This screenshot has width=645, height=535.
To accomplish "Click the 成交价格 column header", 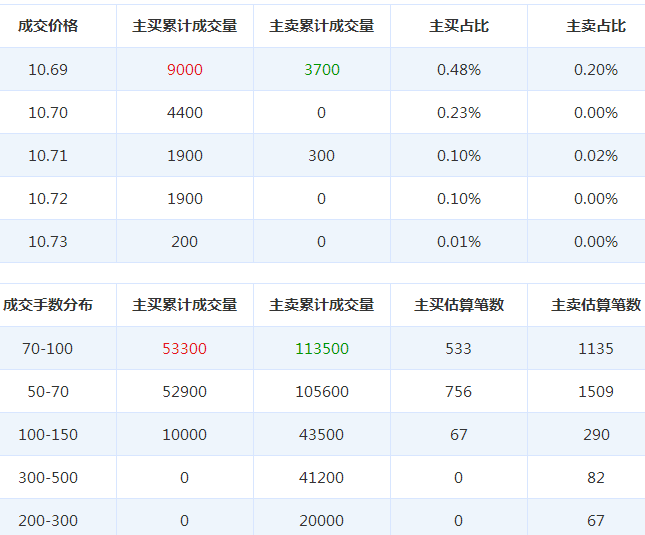I will click(48, 26).
